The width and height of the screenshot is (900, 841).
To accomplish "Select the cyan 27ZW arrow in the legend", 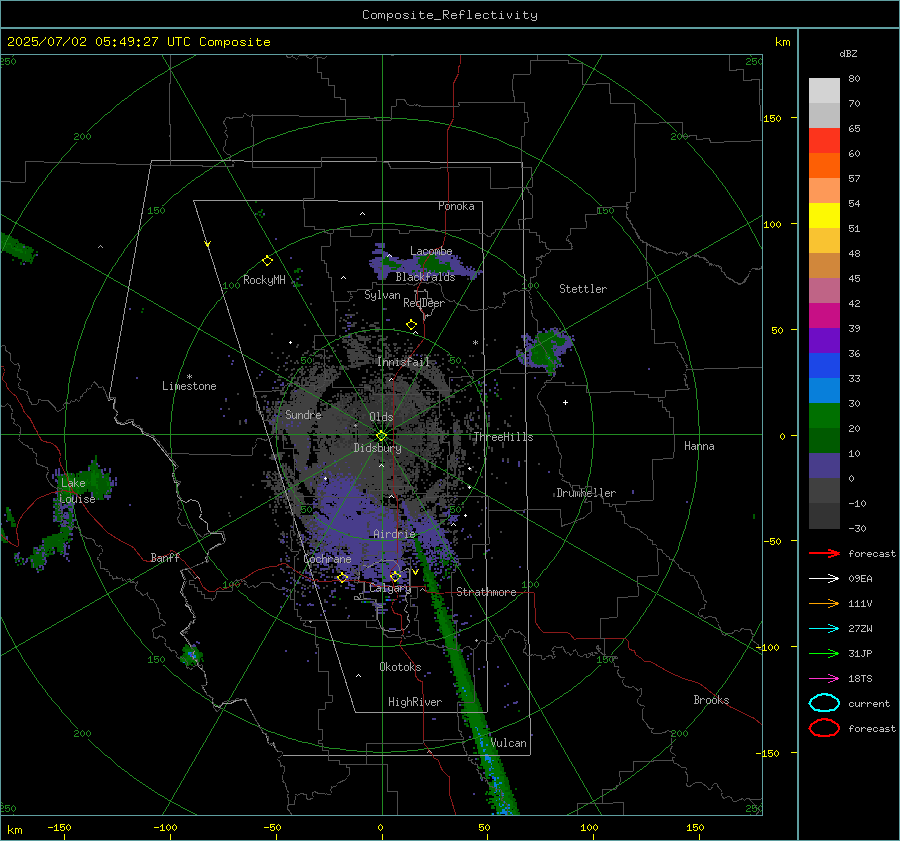I will click(824, 629).
